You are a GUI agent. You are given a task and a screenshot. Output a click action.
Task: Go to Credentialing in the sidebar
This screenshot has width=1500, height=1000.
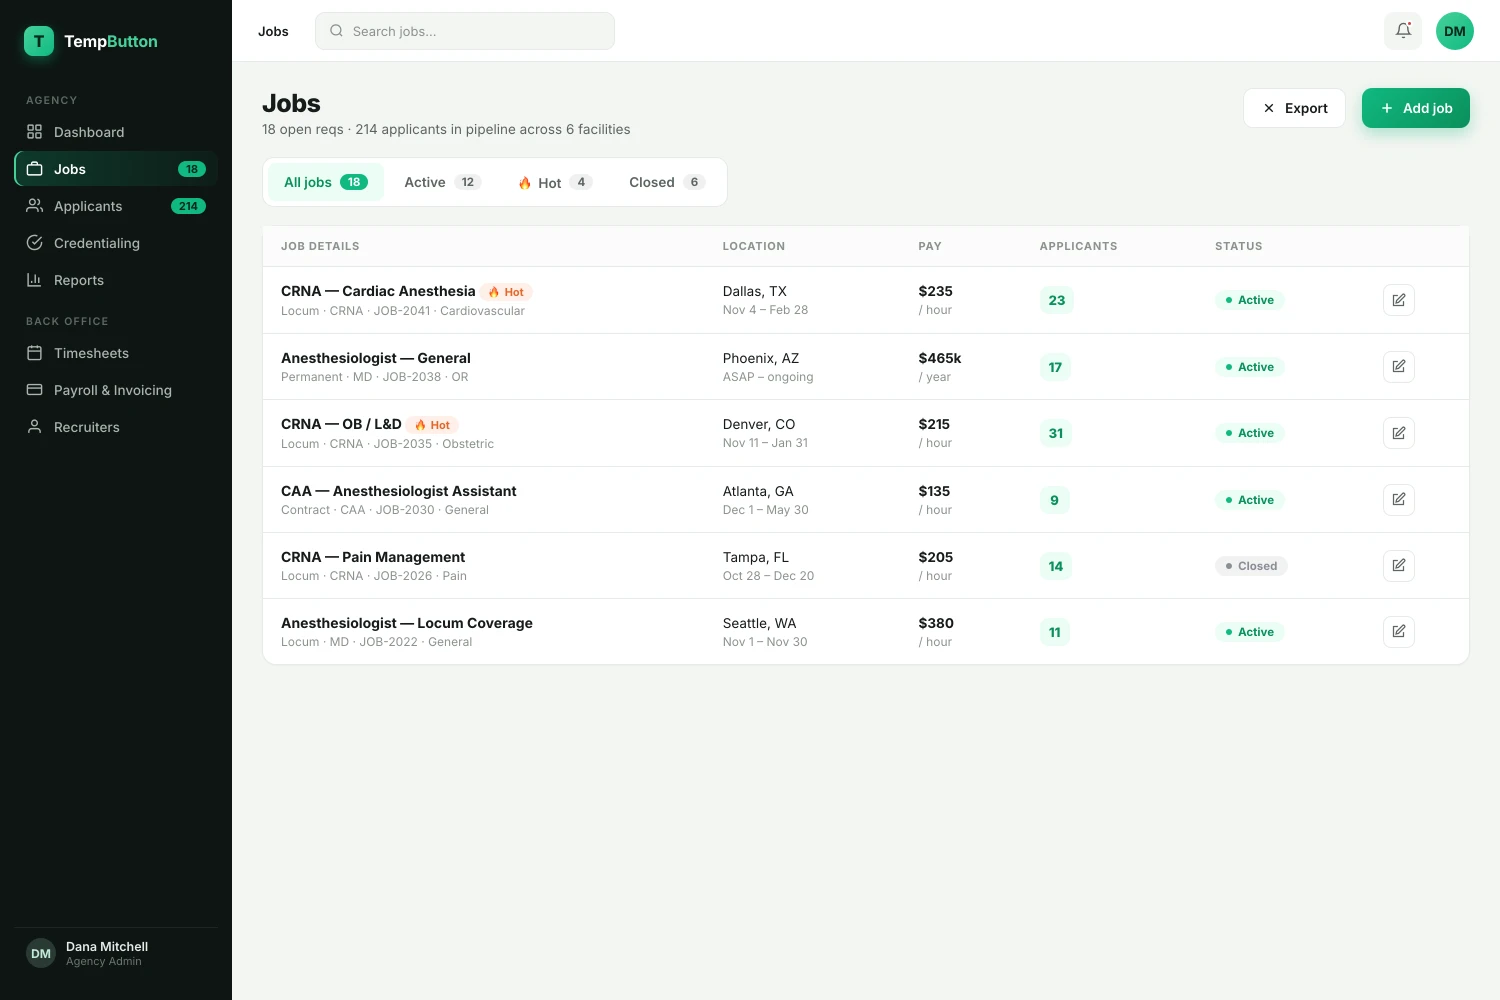[116, 243]
